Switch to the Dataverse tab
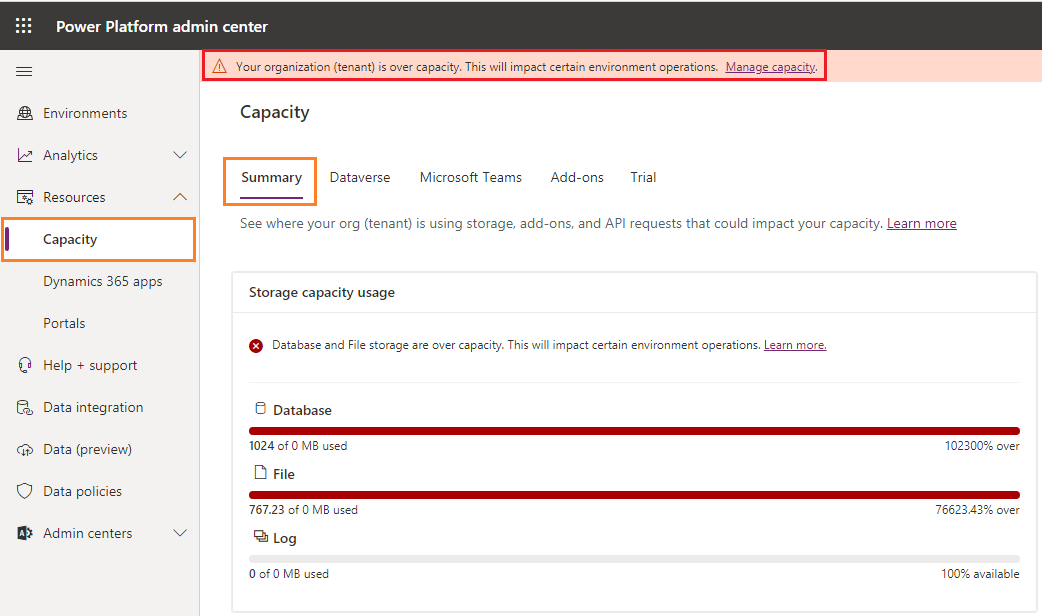 click(x=360, y=177)
